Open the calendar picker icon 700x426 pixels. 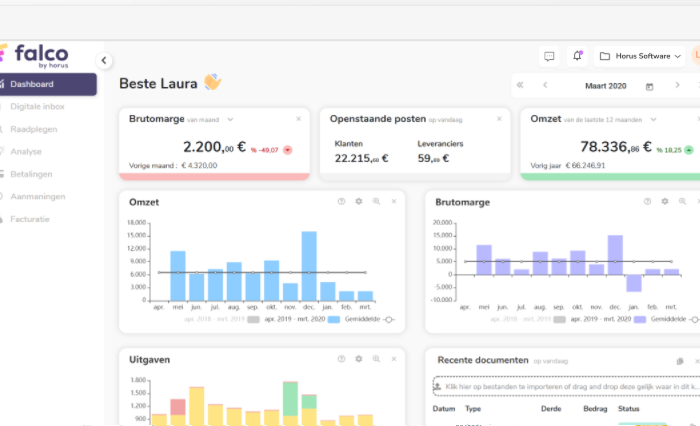coord(650,87)
